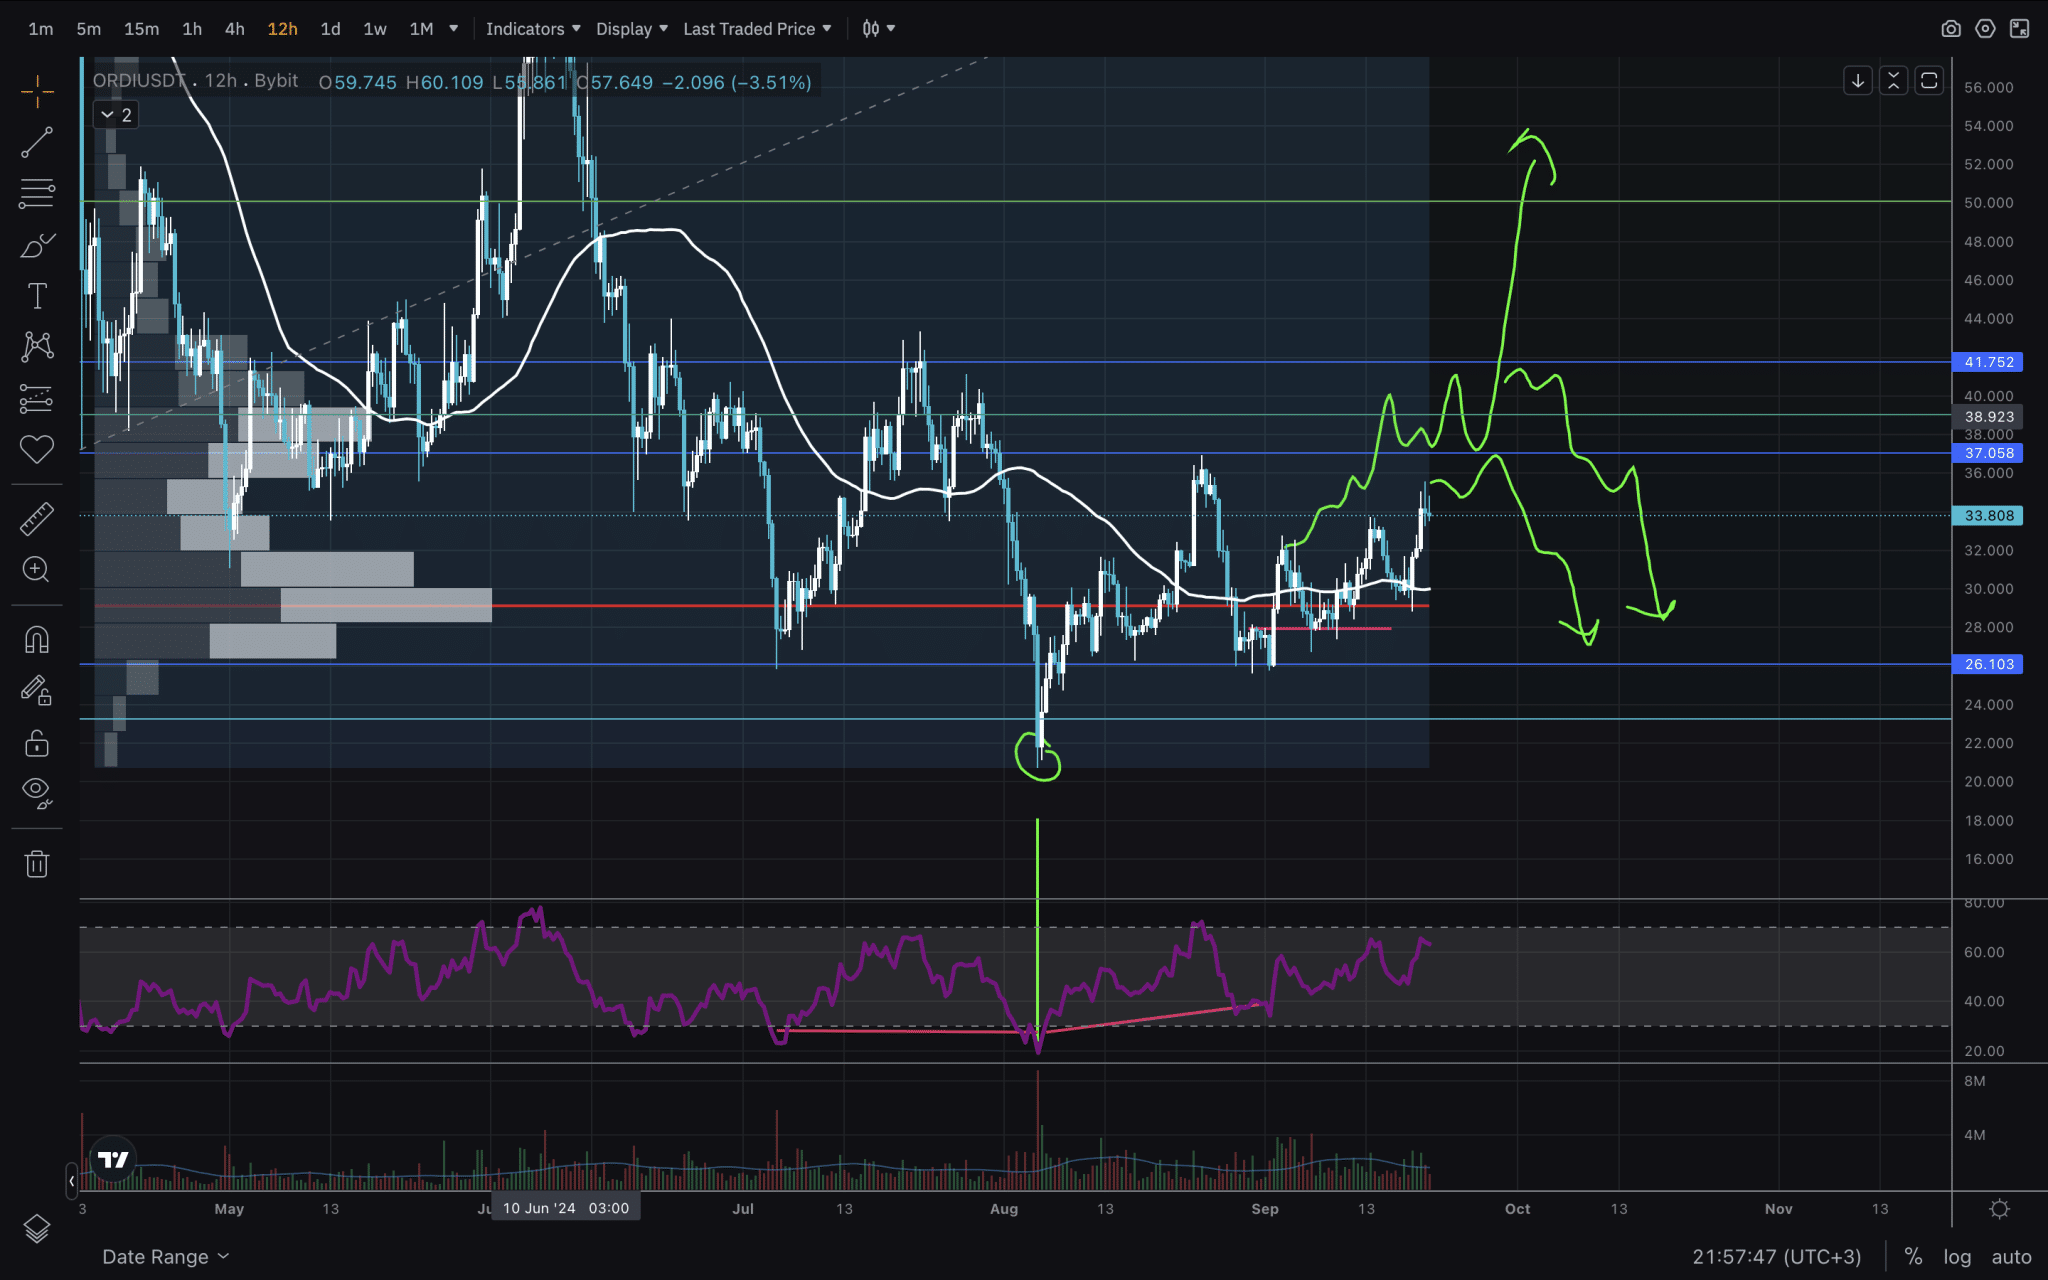Maximize the chart pane button
Viewport: 2048px width, 1280px height.
coord(1930,81)
